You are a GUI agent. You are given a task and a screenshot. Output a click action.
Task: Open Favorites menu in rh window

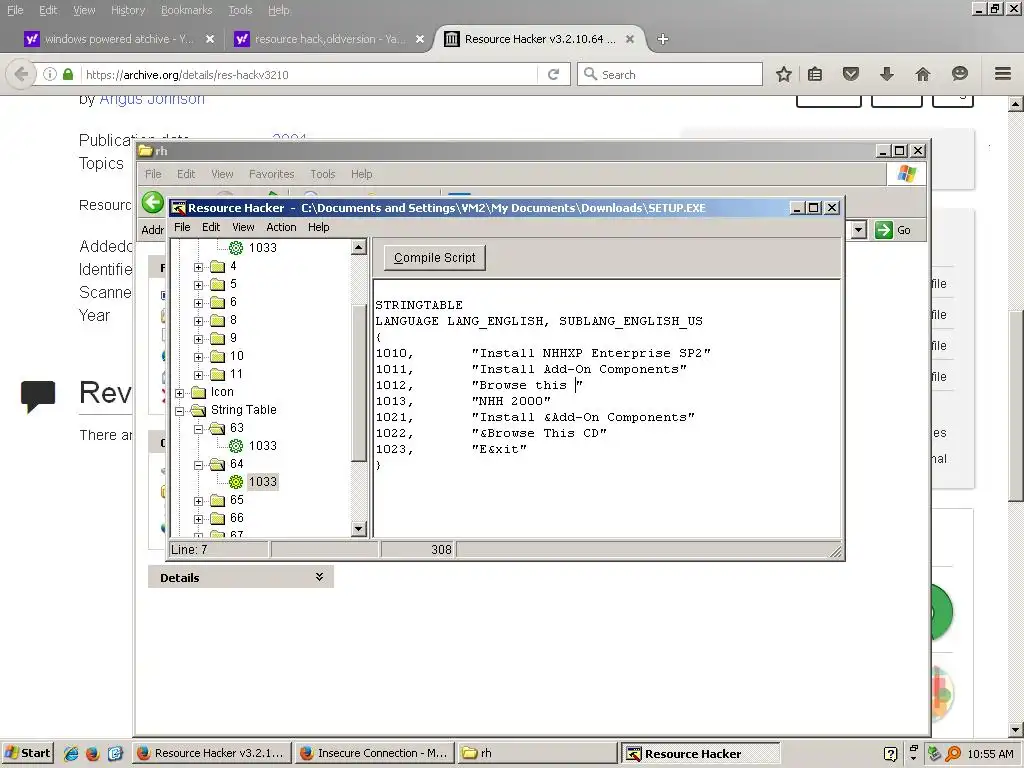[x=272, y=174]
